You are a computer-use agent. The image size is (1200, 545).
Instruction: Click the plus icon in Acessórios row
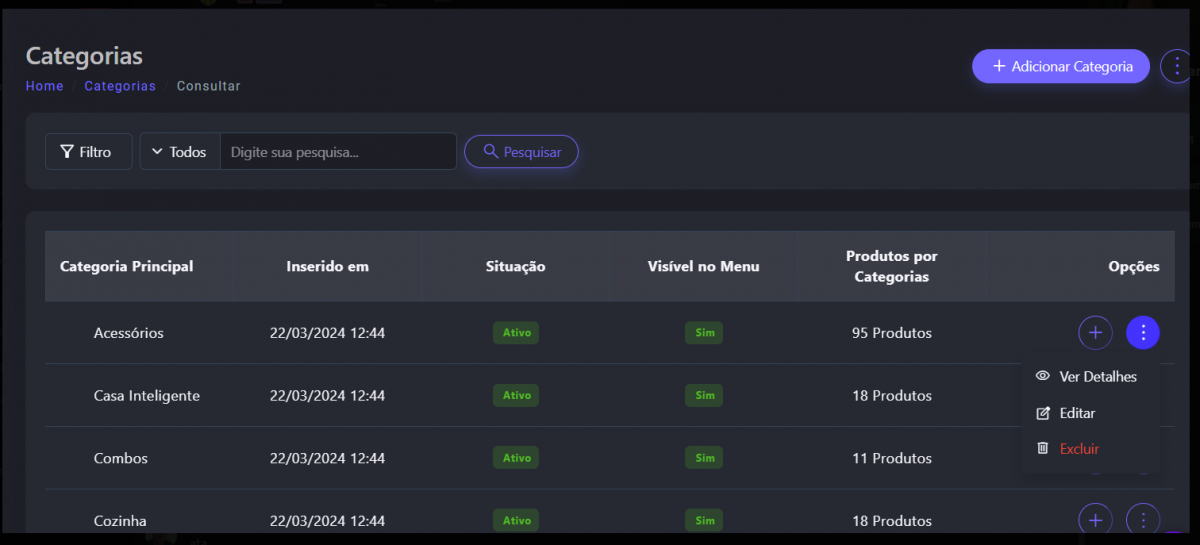pos(1095,333)
